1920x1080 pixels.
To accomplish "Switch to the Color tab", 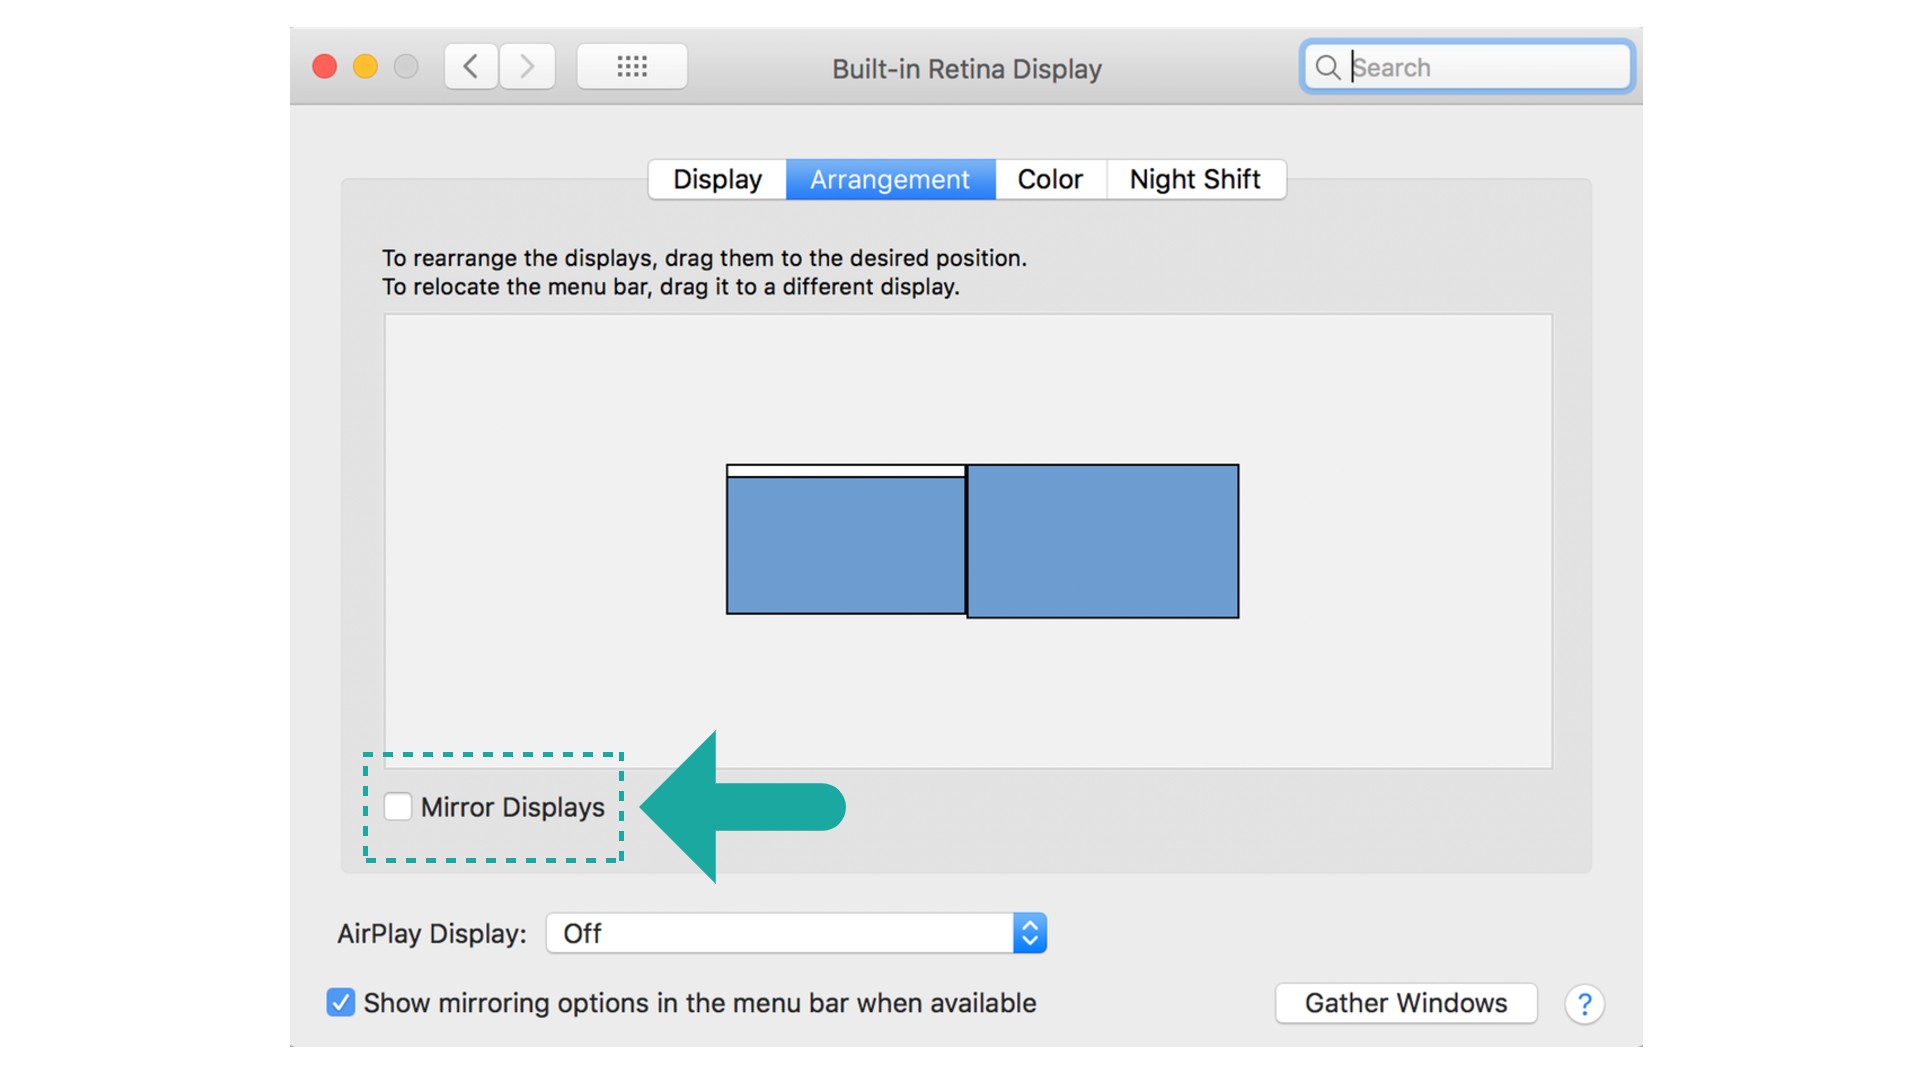I will point(1050,180).
